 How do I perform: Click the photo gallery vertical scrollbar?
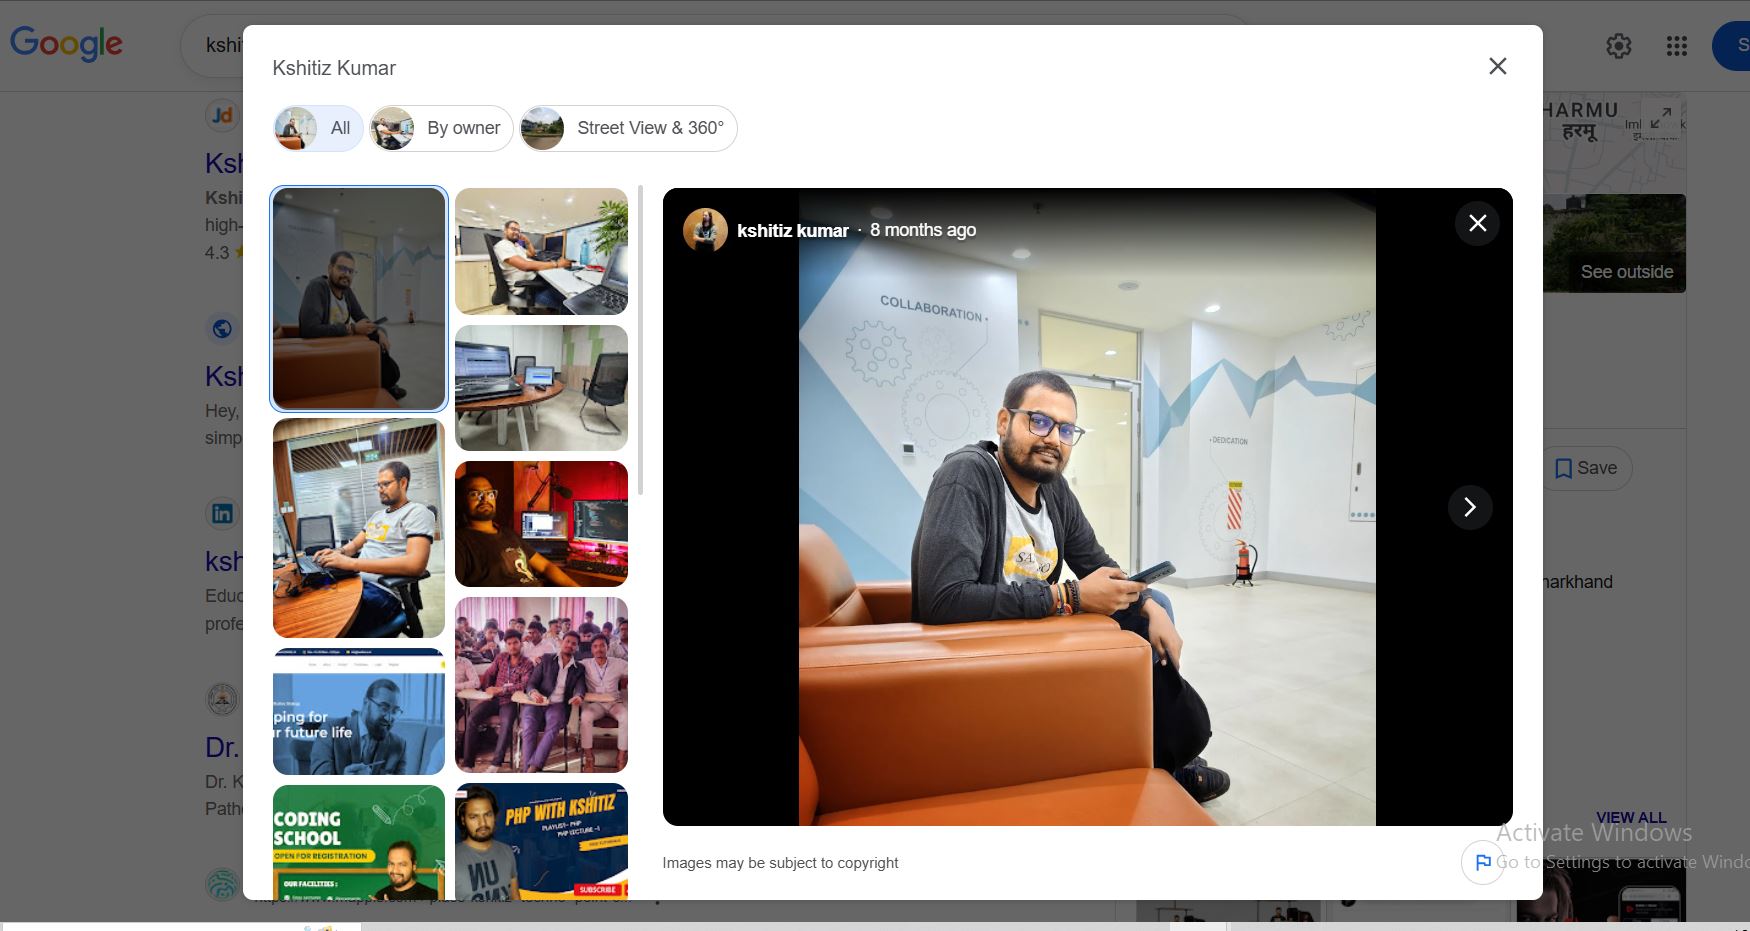coord(640,340)
